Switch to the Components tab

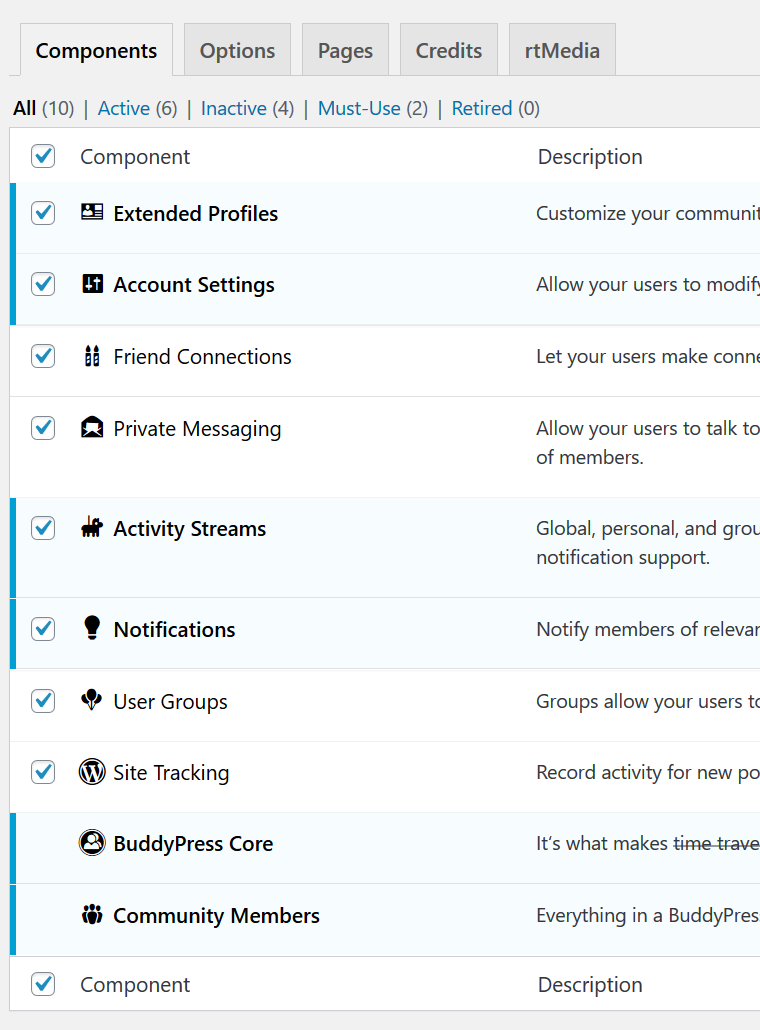point(97,50)
